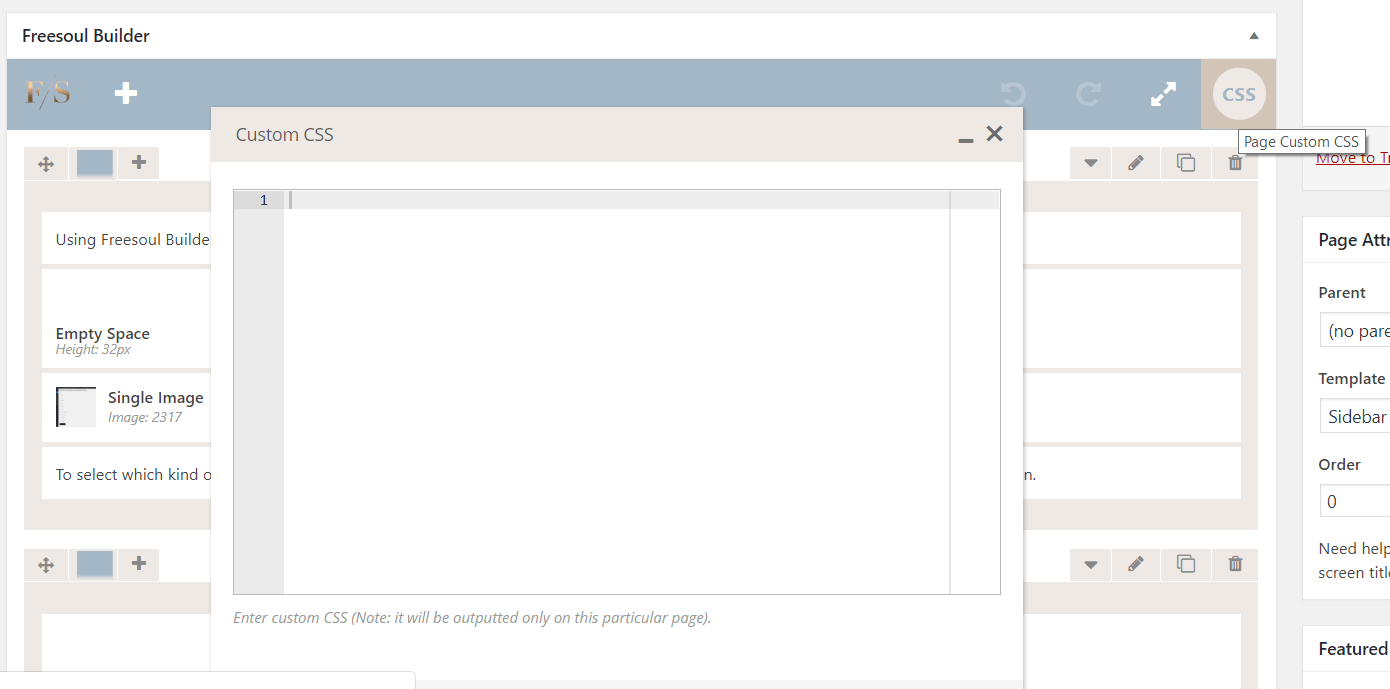Viewport: 1390px width, 689px height.
Task: Switch the builder to fullscreen mode
Action: (1163, 94)
